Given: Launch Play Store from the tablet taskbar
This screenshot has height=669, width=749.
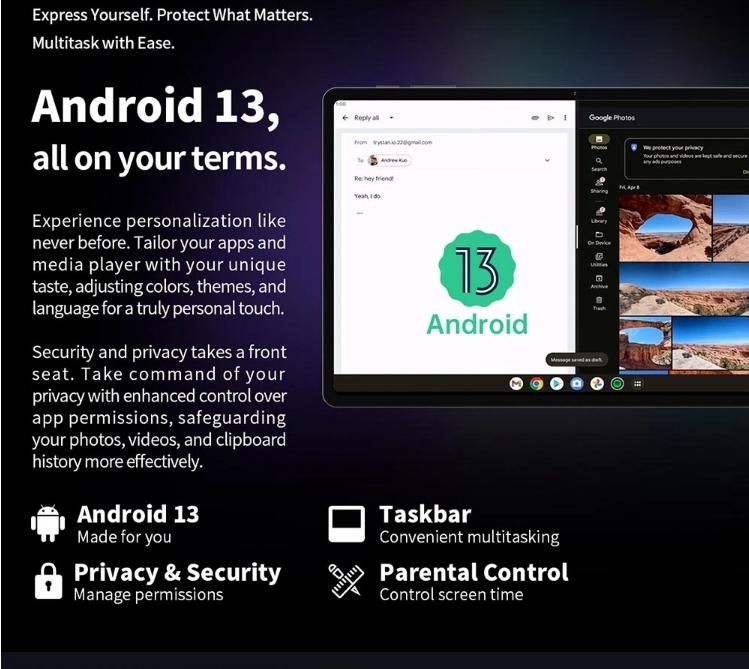Looking at the screenshot, I should pos(556,383).
